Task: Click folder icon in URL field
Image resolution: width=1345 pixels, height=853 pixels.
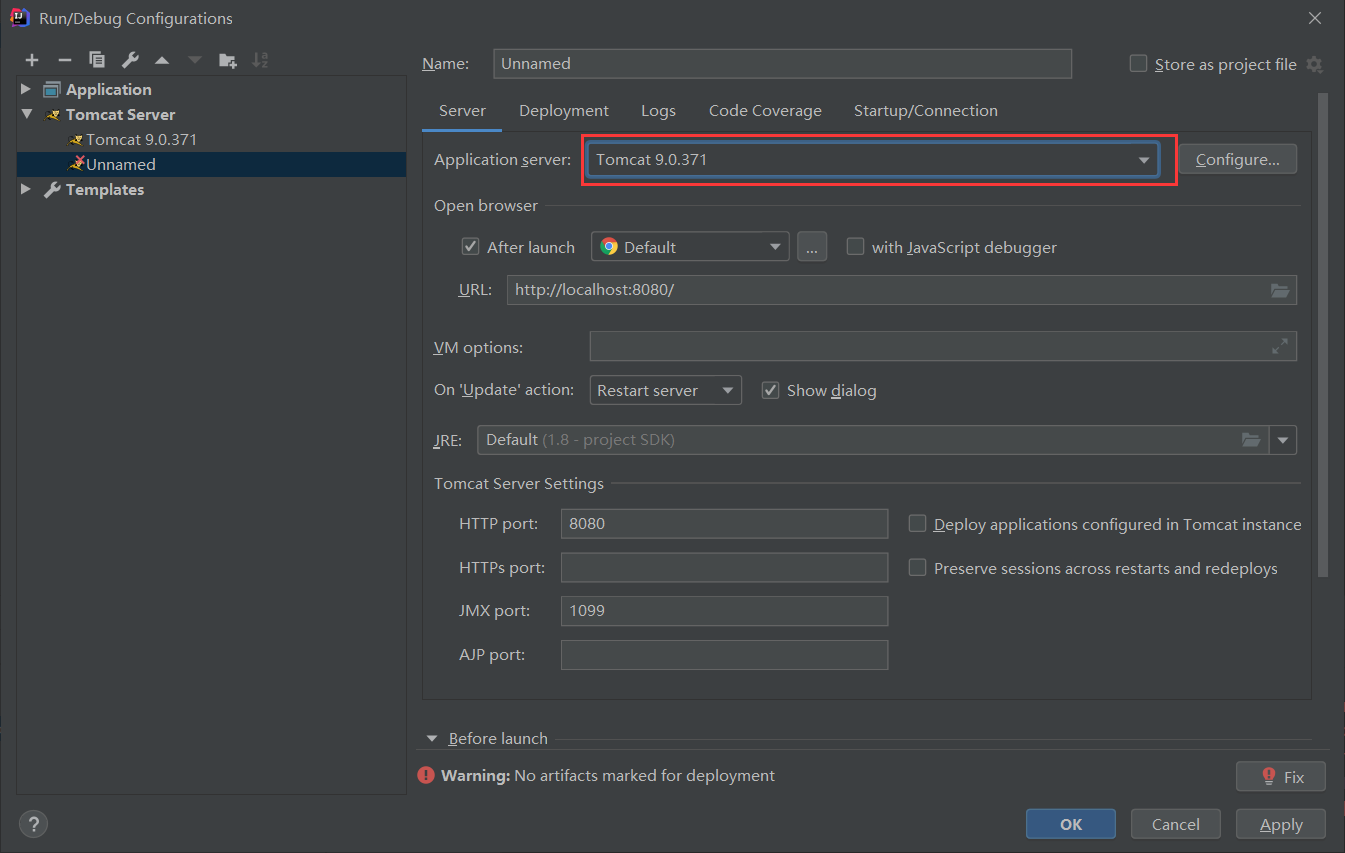Action: 1280,290
